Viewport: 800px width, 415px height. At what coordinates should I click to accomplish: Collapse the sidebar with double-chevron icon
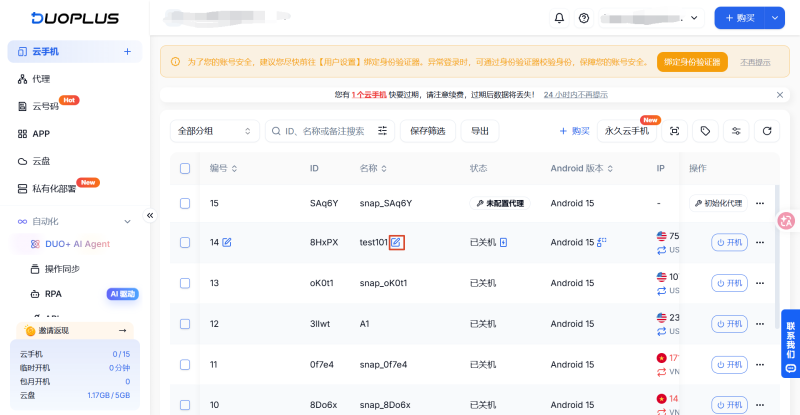[150, 215]
